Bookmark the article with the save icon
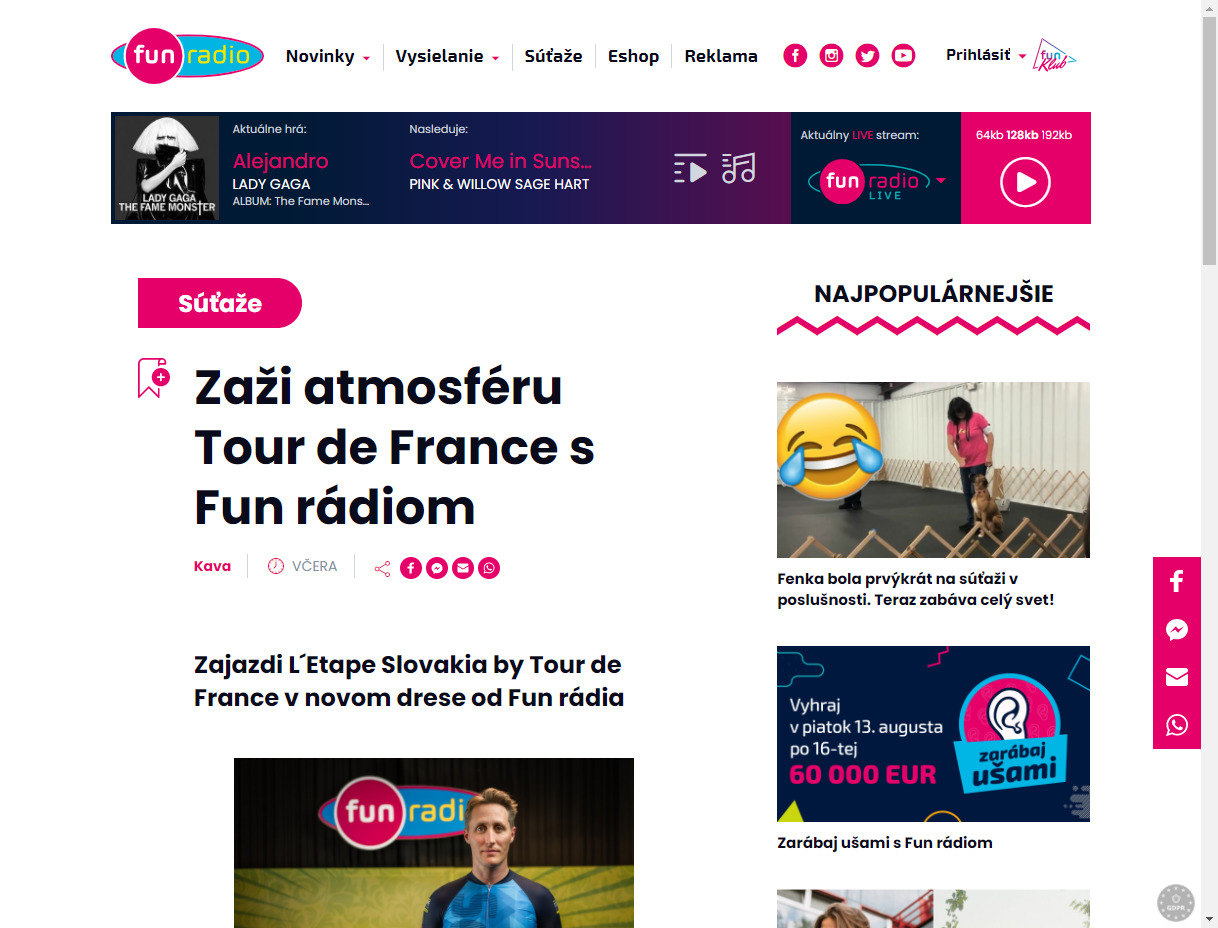 [153, 378]
